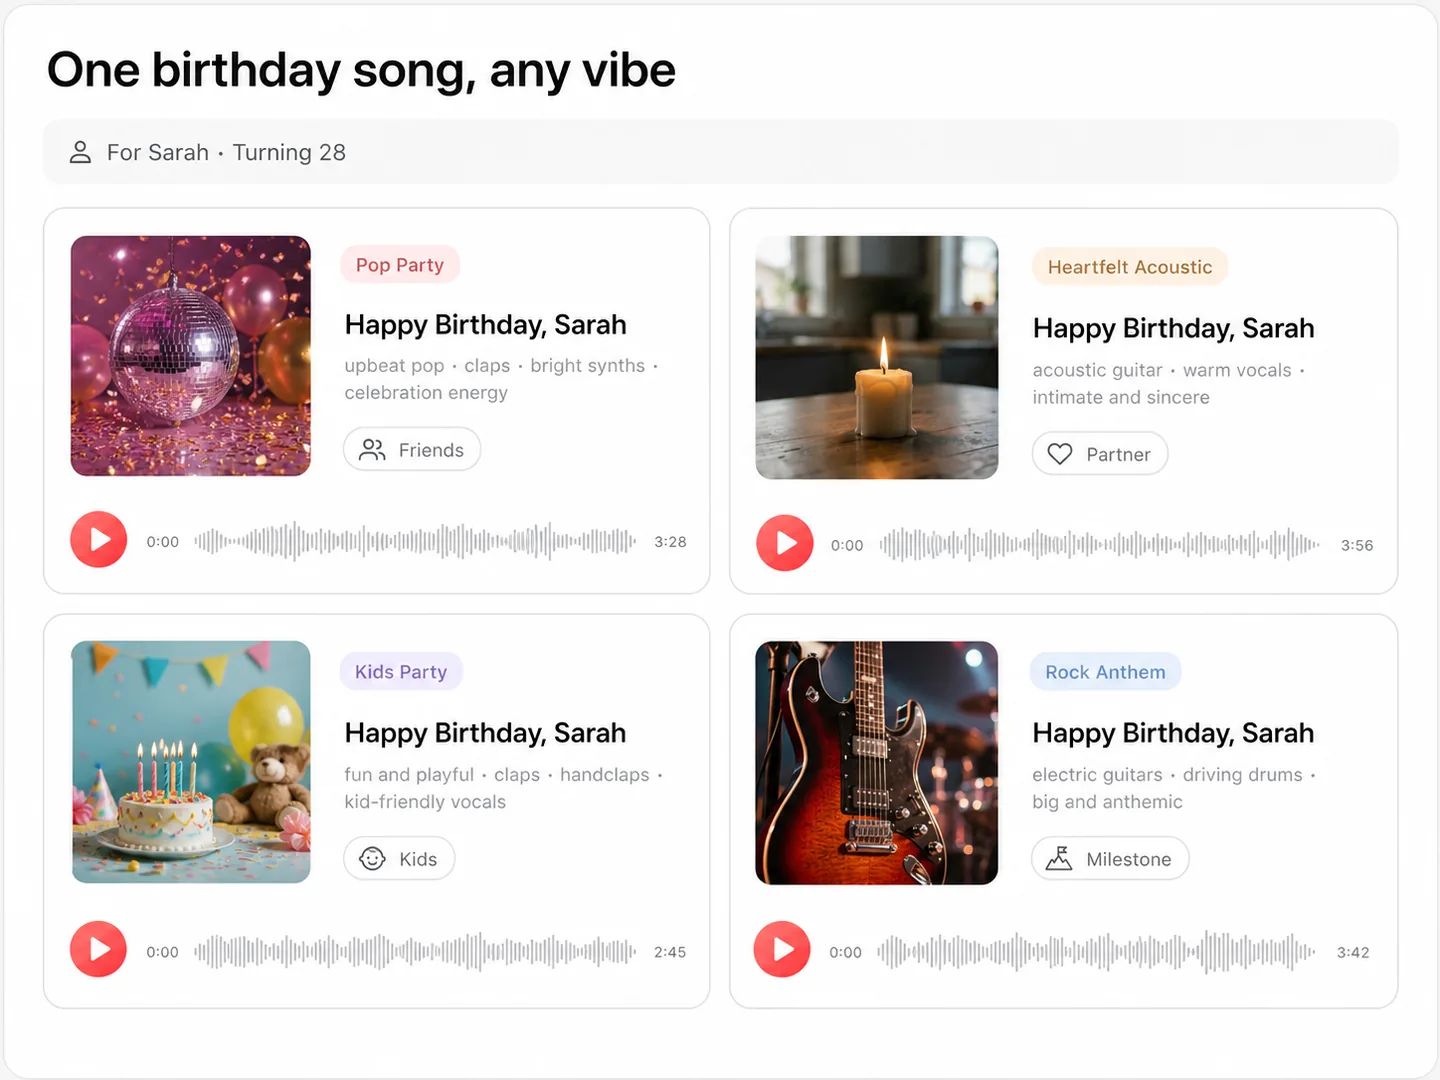The height and width of the screenshot is (1080, 1440).
Task: Play the Pop Party birthday song
Action: [98, 540]
